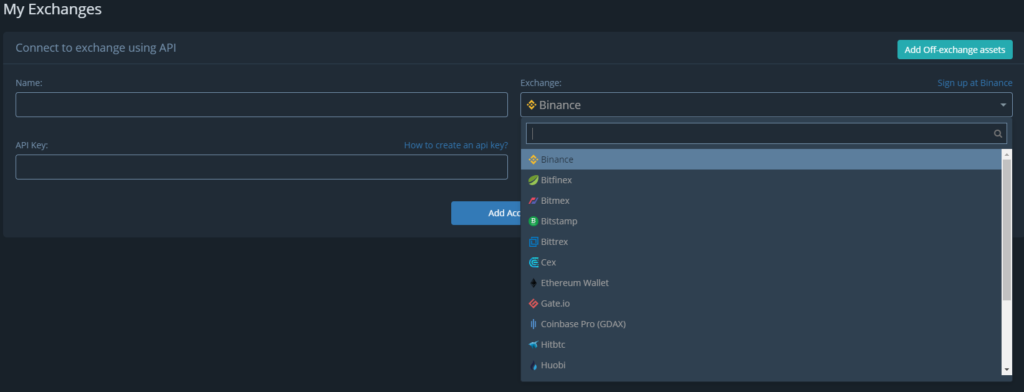Select Bitfinex from exchange list
Viewport: 1024px width, 392px height.
pos(761,180)
